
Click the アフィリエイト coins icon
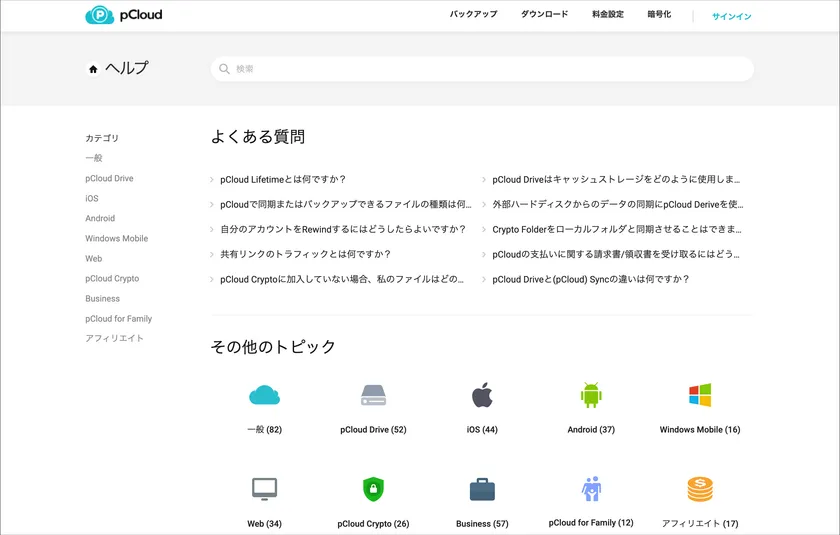[699, 489]
